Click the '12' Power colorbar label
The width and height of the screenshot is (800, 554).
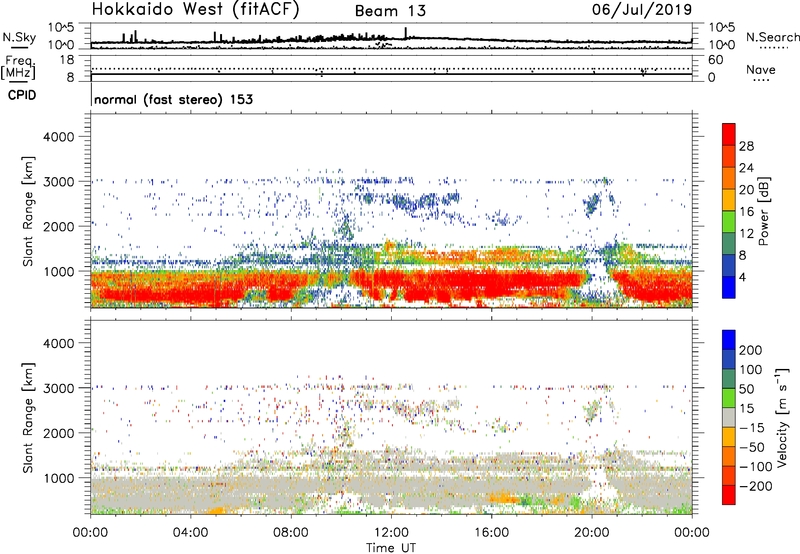746,234
